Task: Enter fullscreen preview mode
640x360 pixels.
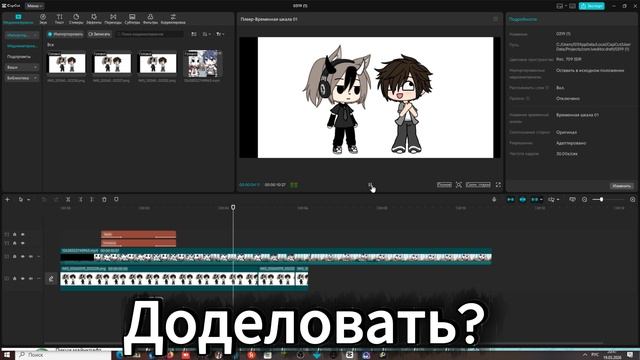Action: click(498, 185)
